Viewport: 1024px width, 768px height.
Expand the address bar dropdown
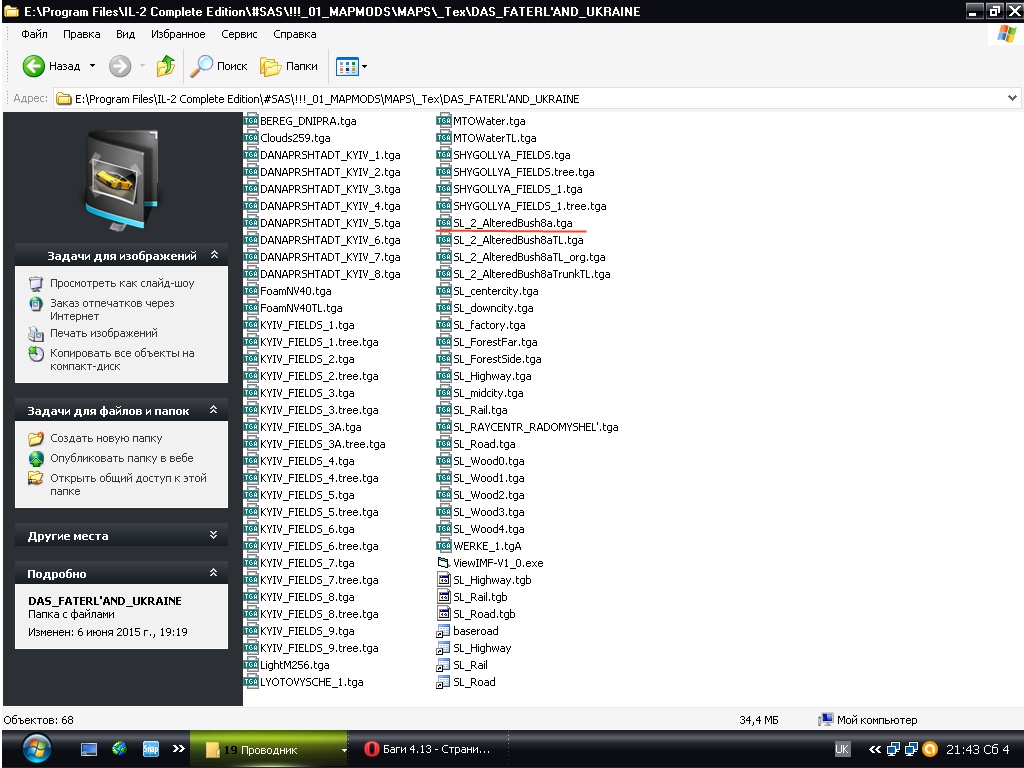tap(1012, 99)
